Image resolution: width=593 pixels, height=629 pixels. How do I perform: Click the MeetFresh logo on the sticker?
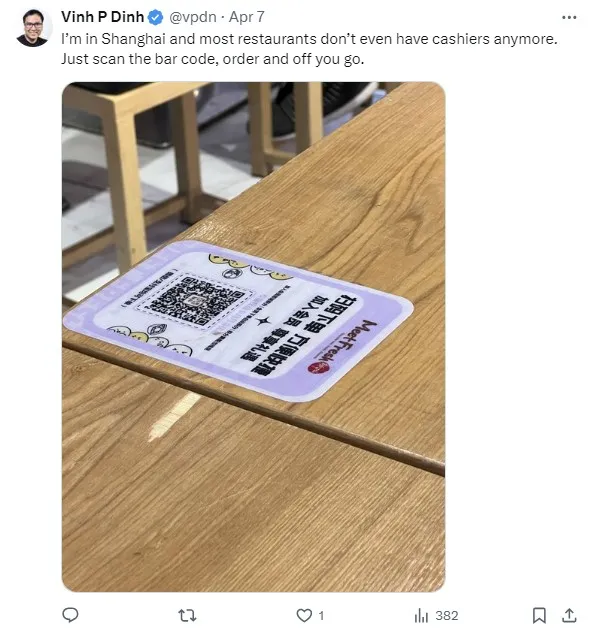(x=341, y=347)
